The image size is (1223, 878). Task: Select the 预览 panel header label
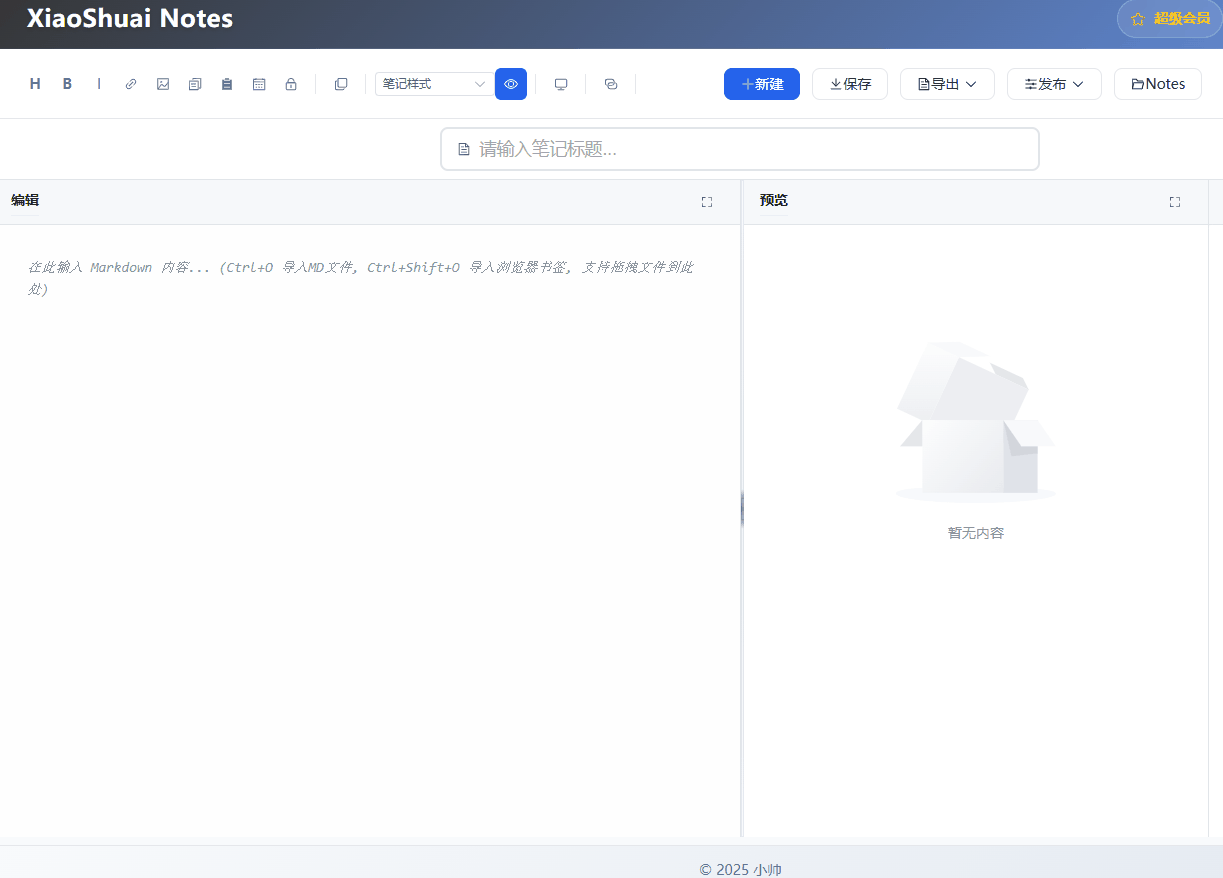point(774,200)
